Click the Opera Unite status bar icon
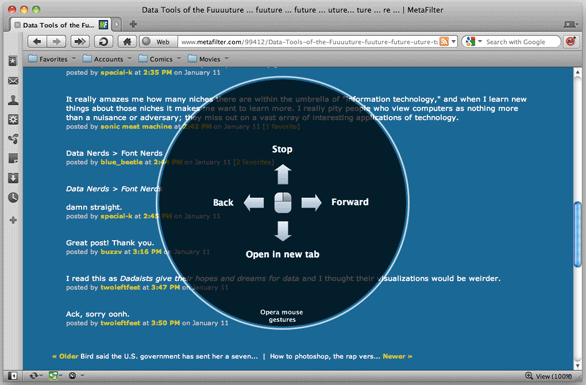The height and width of the screenshot is (385, 586). (x=54, y=376)
